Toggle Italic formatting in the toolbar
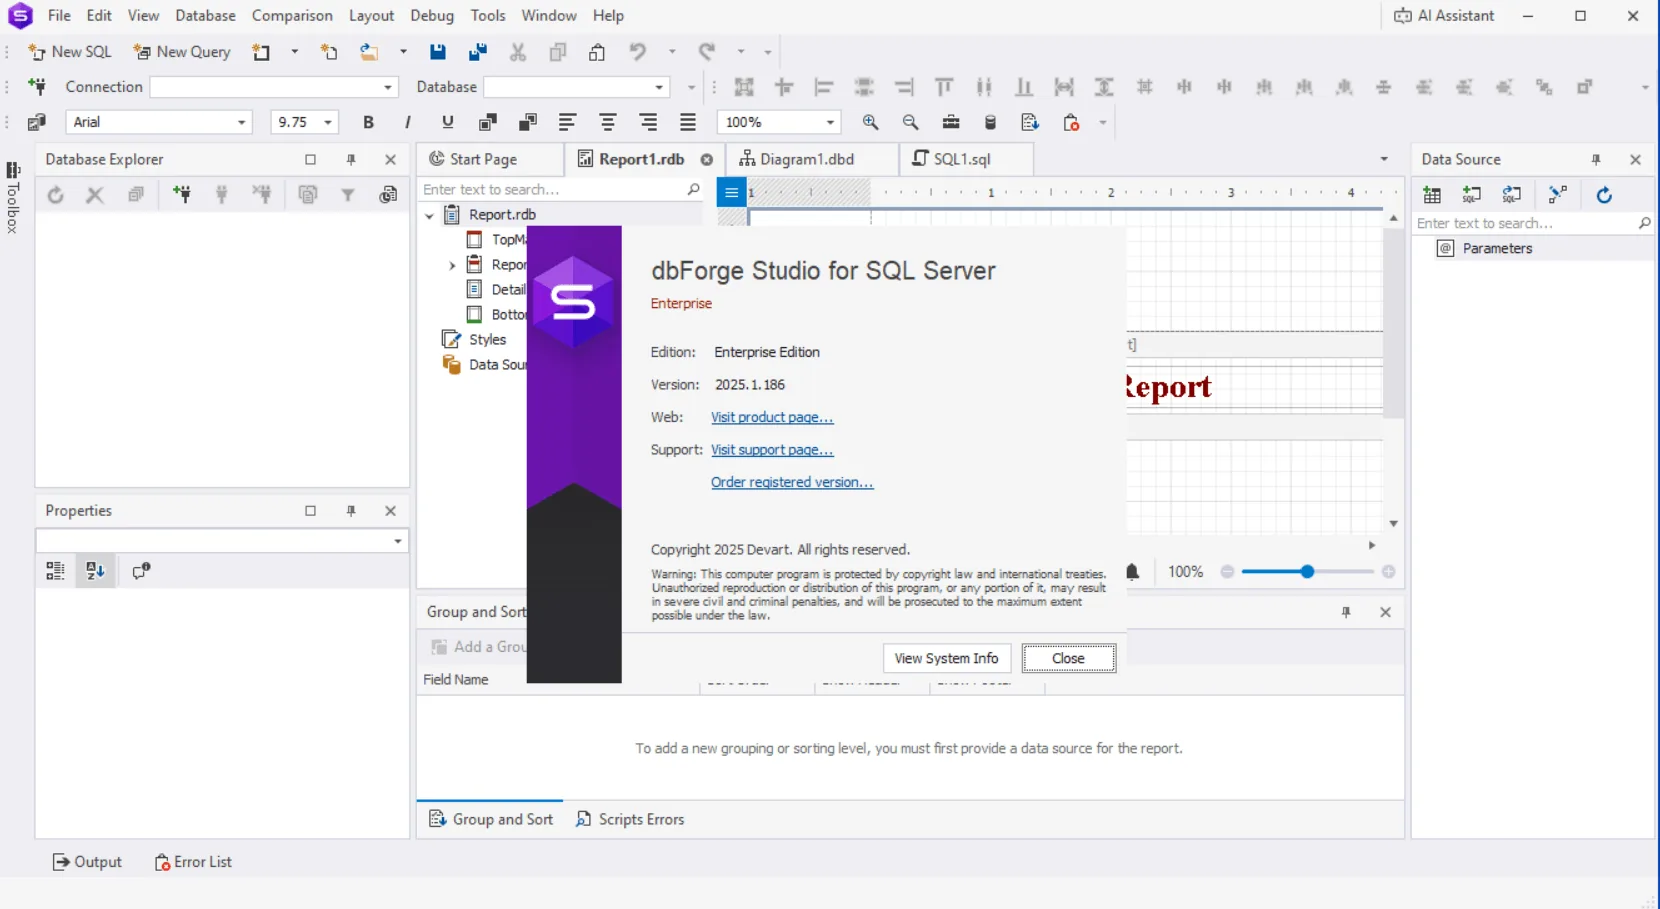This screenshot has height=909, width=1660. pos(407,122)
